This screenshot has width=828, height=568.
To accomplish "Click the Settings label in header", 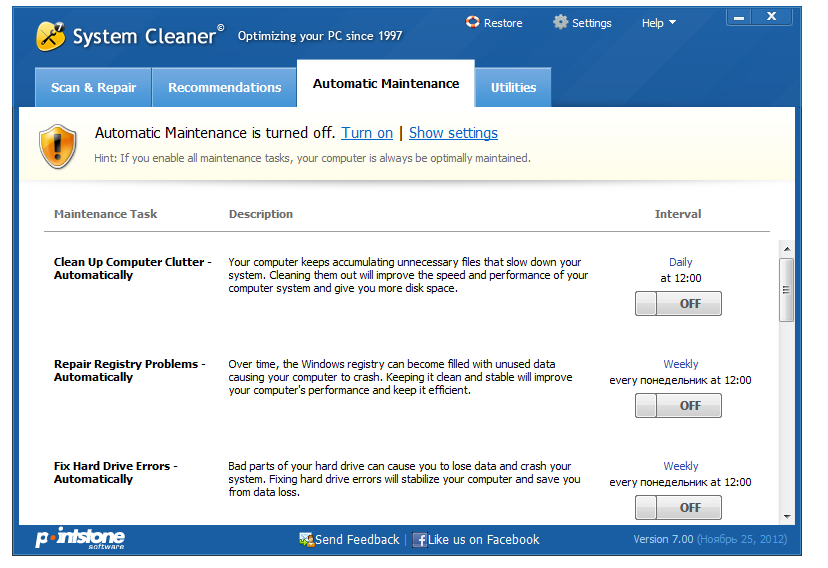I will coord(592,23).
